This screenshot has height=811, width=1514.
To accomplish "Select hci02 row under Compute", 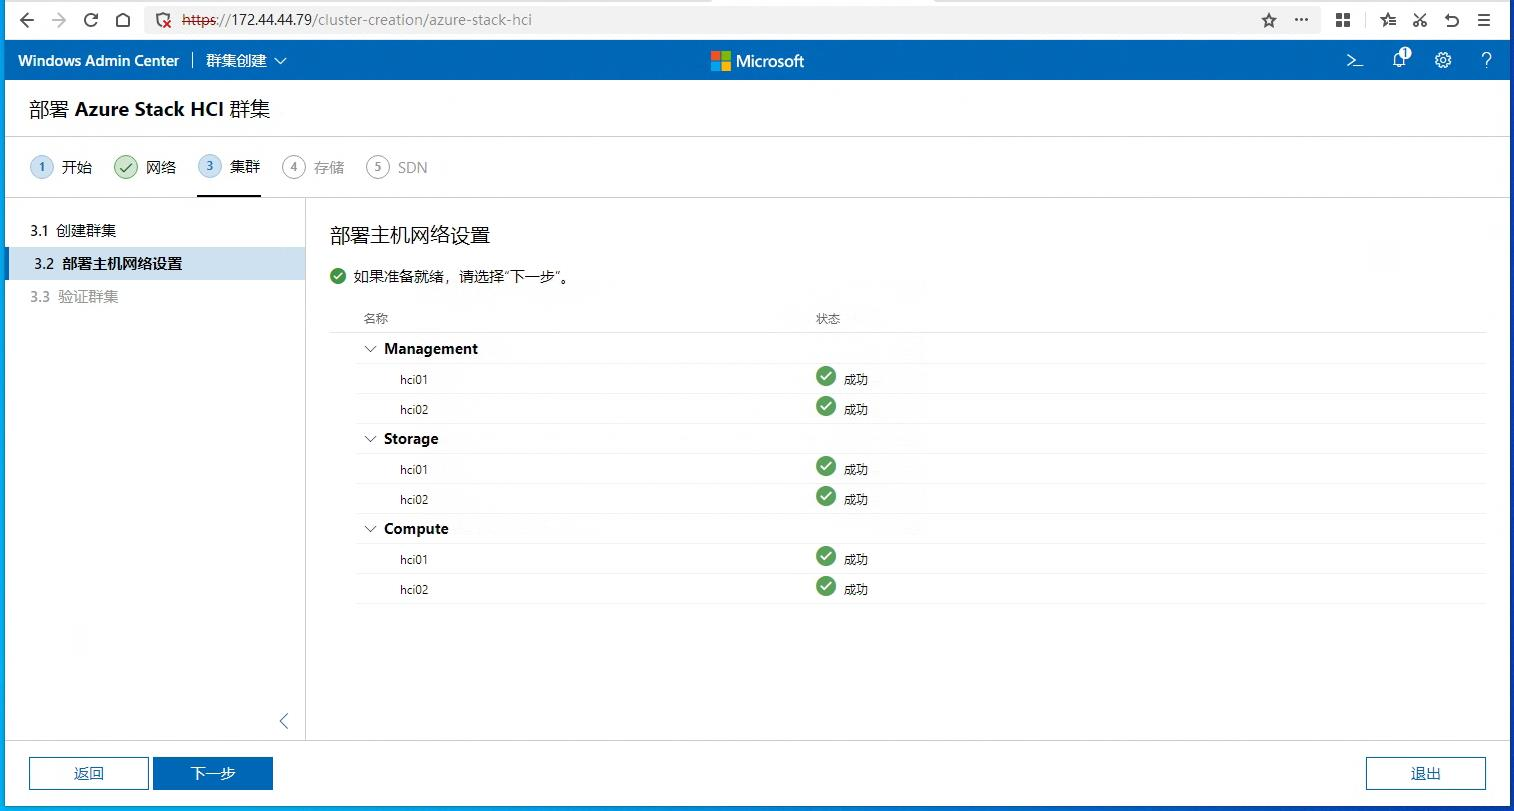I will tap(921, 589).
